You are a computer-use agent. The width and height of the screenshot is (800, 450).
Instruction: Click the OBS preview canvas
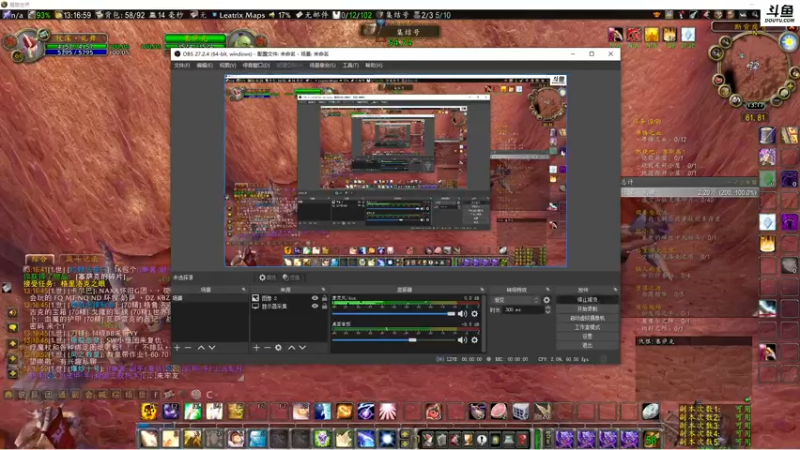tap(396, 170)
